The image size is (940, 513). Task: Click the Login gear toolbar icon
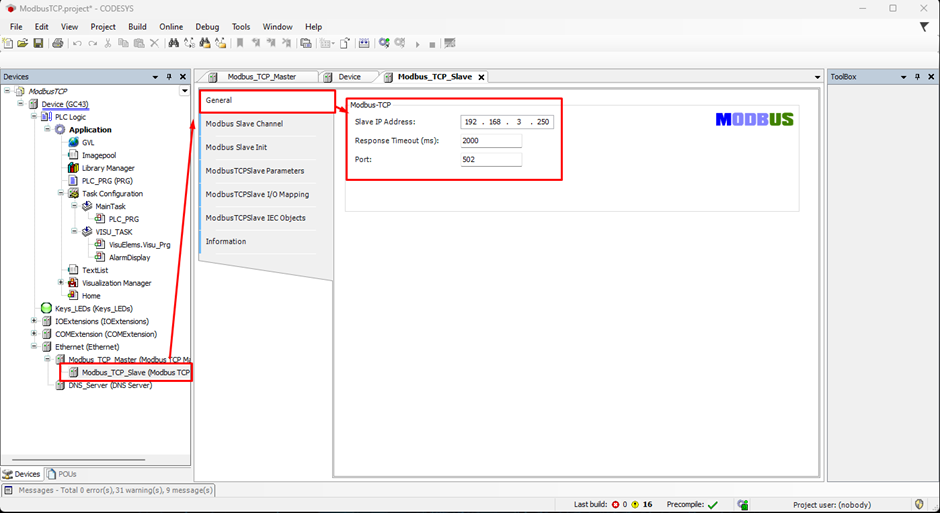coord(384,43)
